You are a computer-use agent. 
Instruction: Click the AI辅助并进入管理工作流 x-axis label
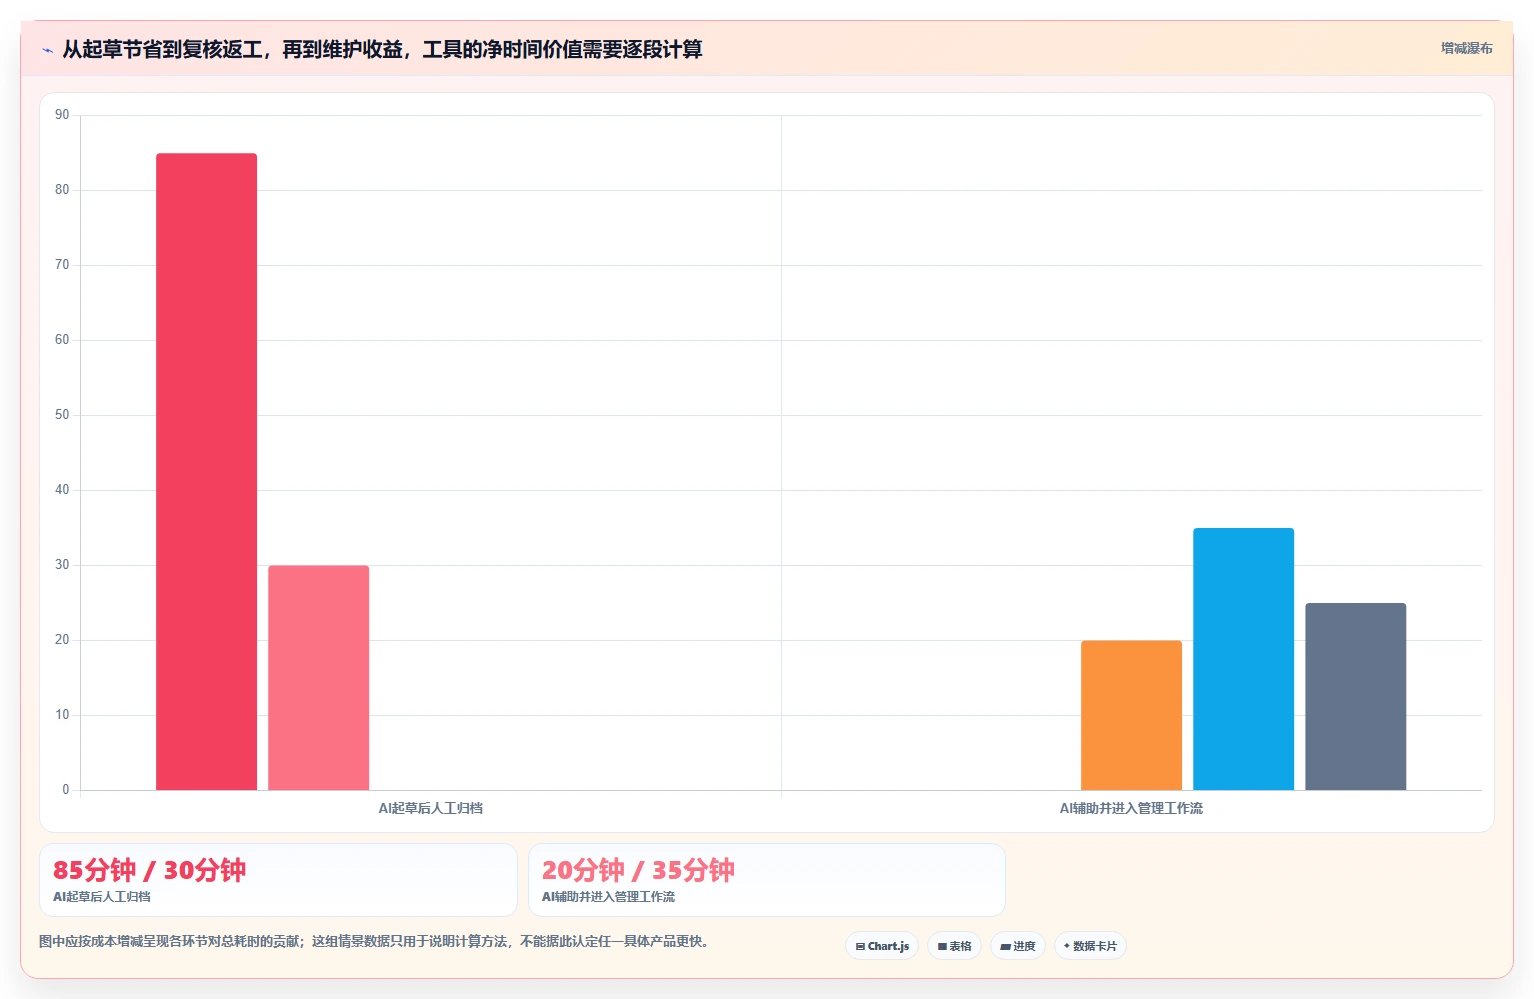tap(1131, 808)
